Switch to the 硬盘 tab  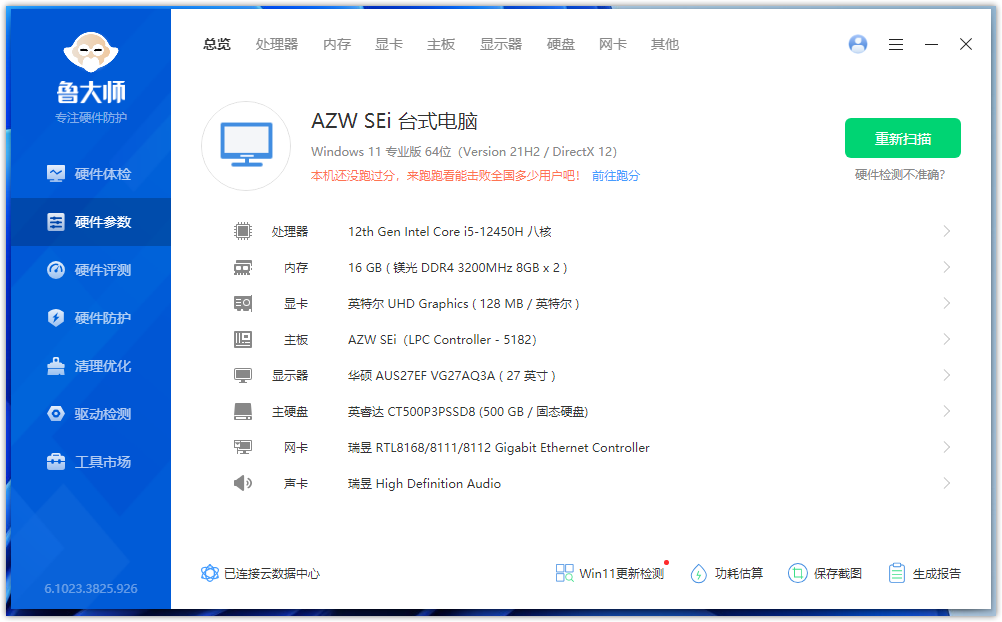click(x=561, y=44)
